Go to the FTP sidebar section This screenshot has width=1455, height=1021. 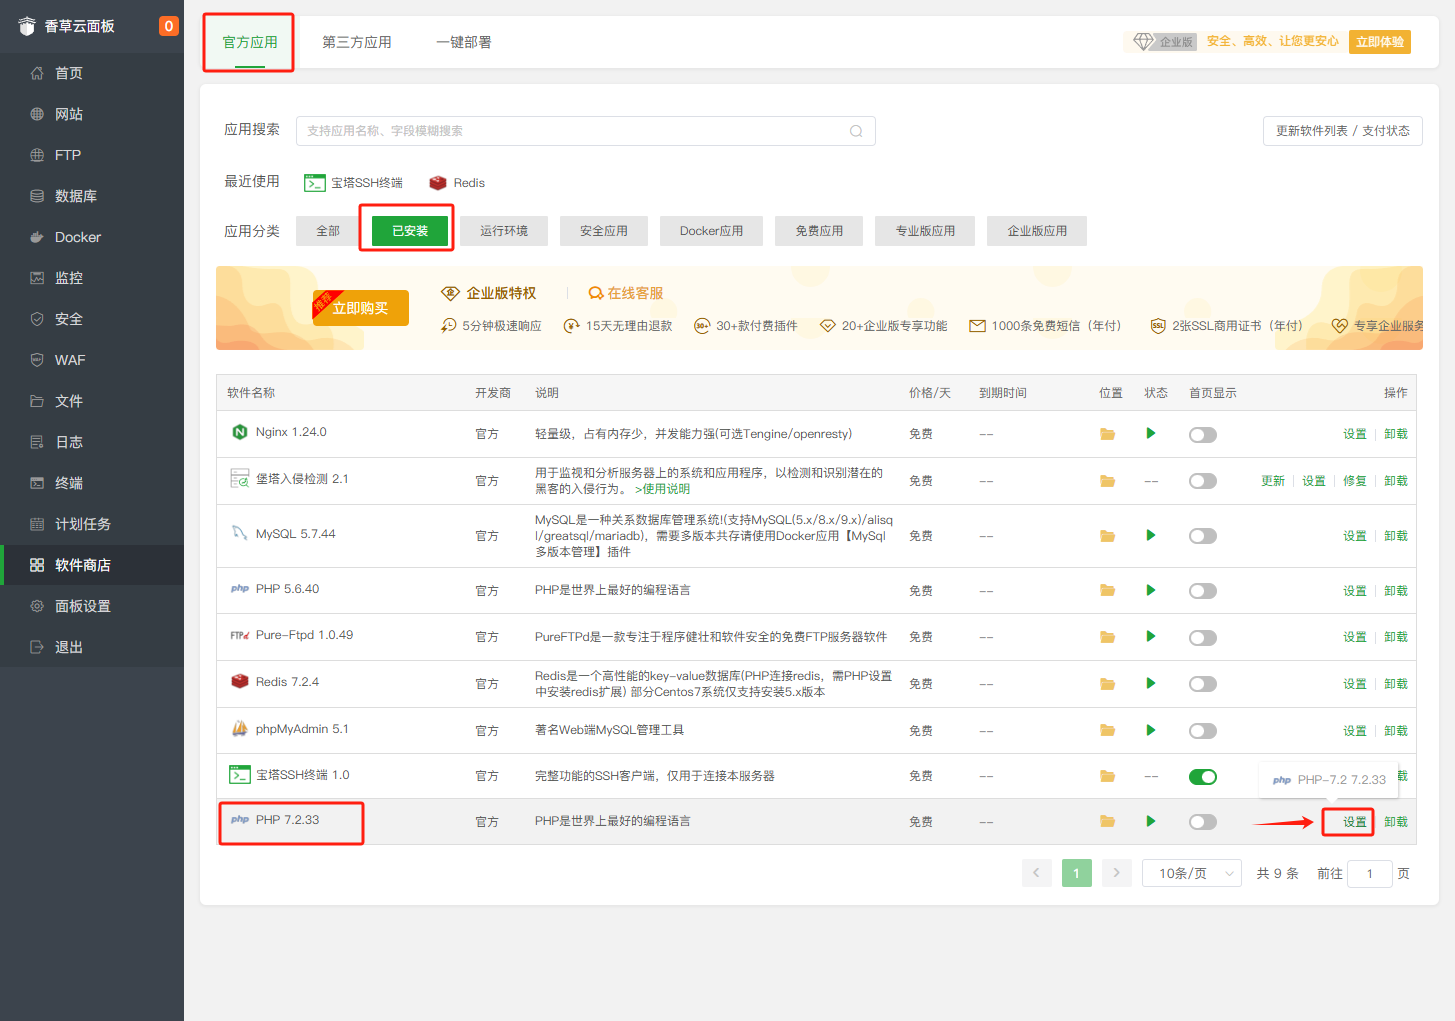pyautogui.click(x=92, y=155)
